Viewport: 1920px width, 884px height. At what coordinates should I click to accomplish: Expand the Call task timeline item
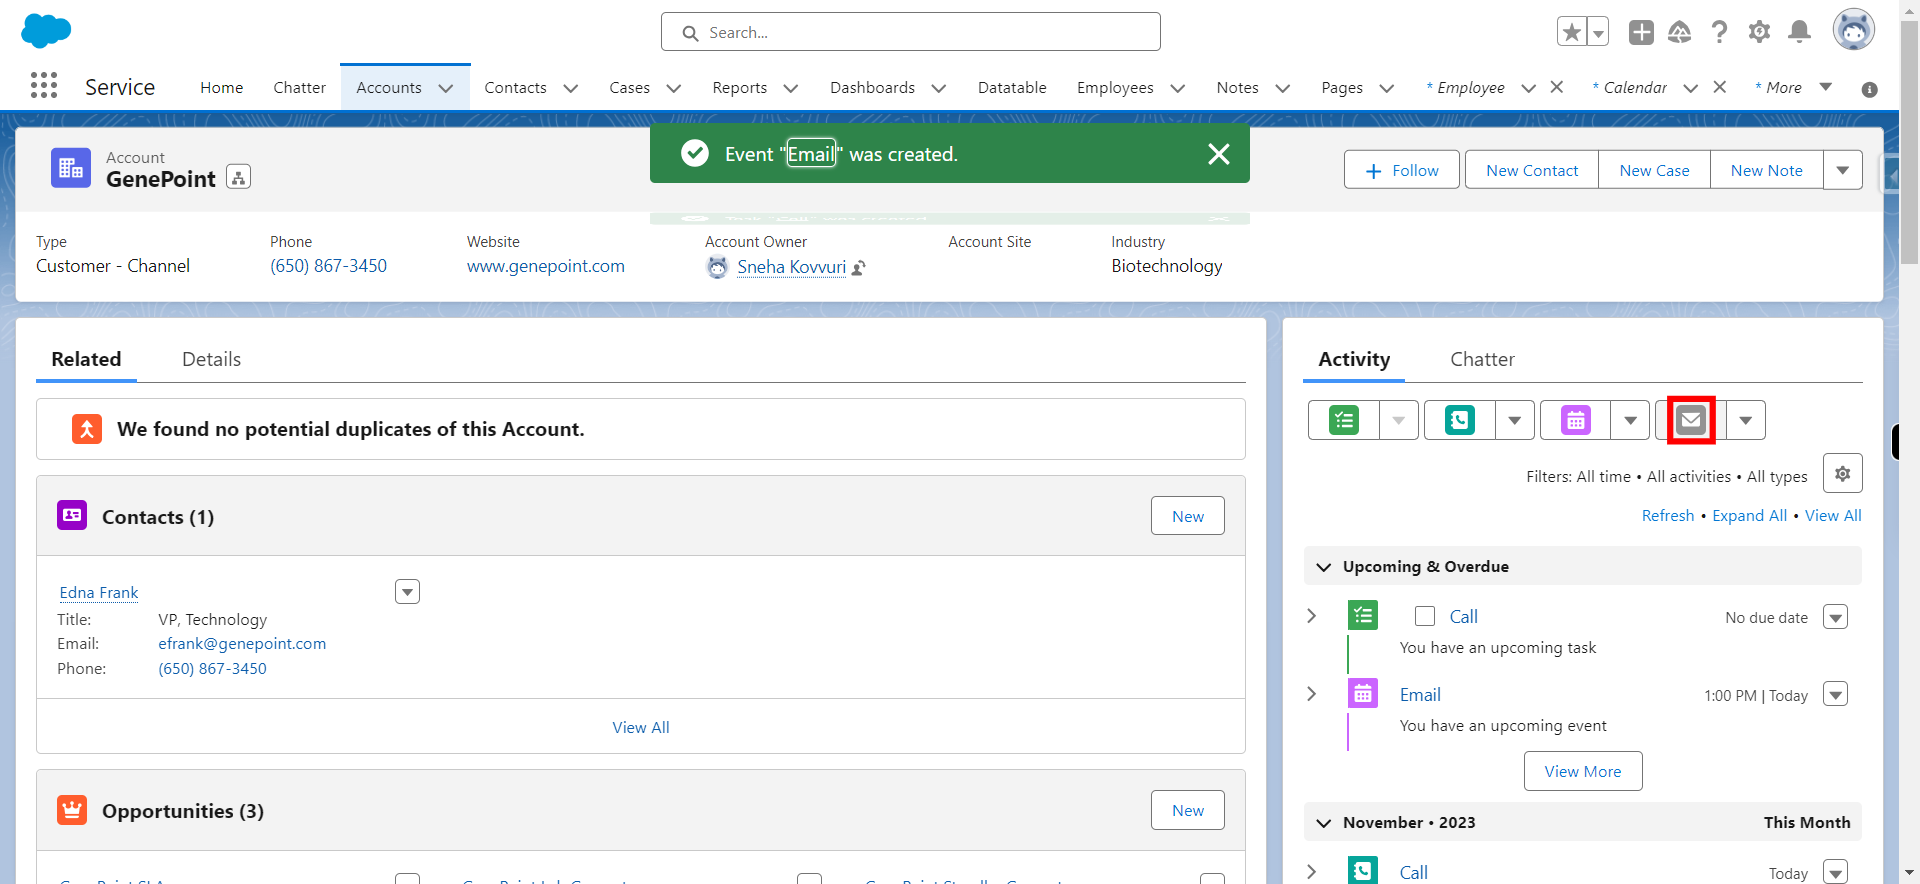[1312, 616]
